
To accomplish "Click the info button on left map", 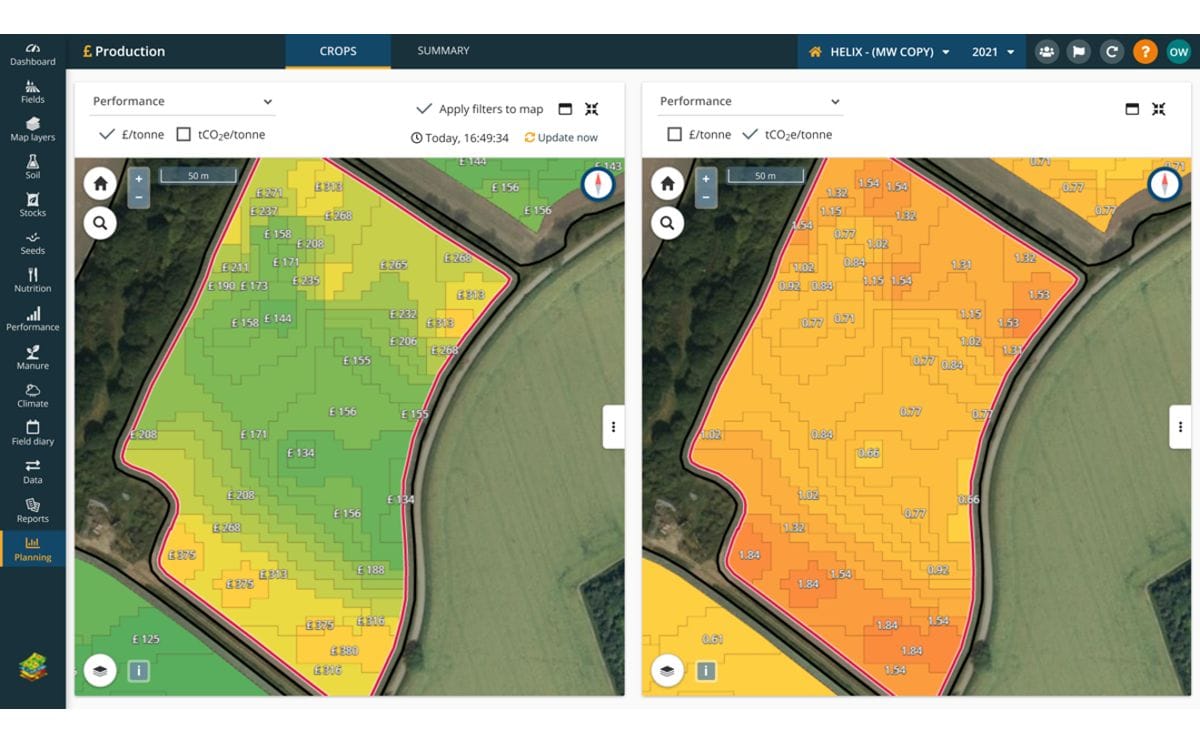I will (139, 671).
